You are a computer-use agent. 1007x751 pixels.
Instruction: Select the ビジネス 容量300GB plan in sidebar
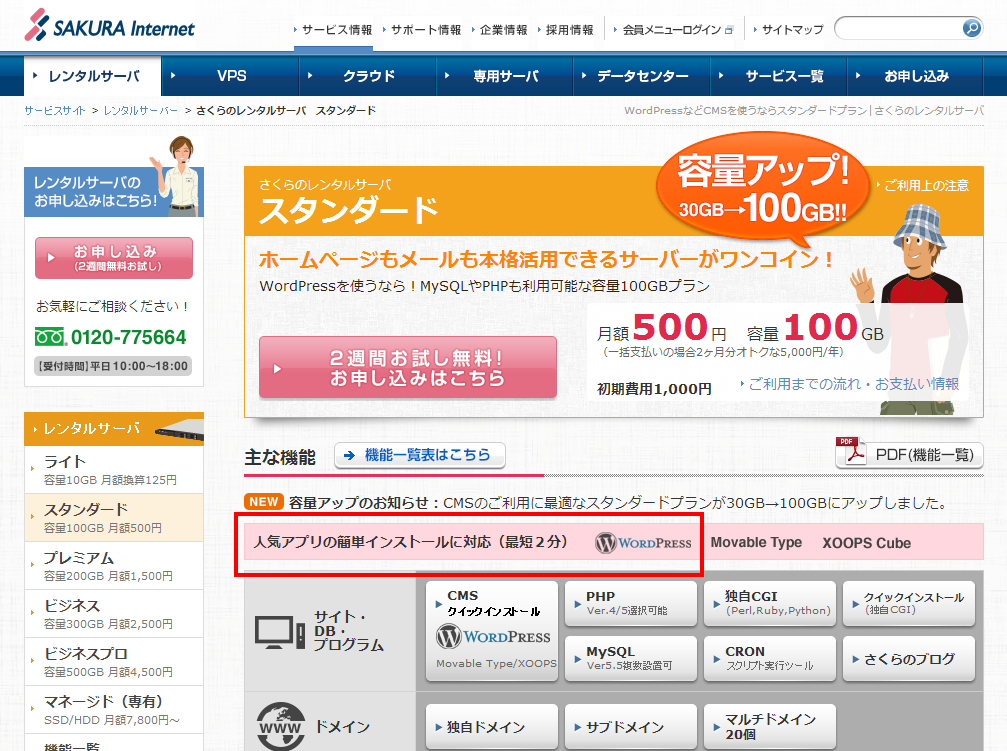(114, 614)
